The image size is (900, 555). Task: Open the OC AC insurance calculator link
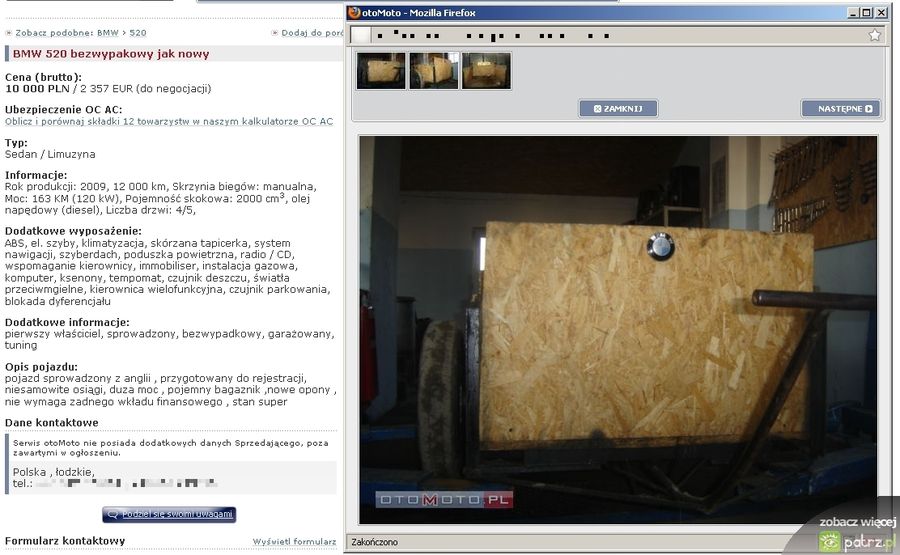coord(169,121)
